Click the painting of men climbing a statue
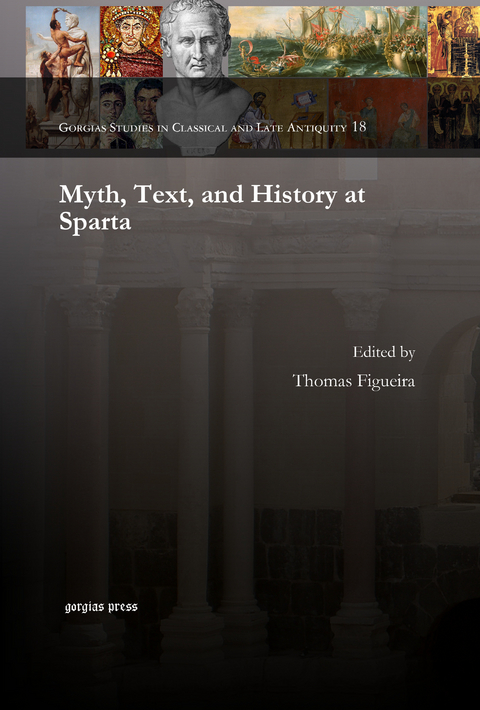The image size is (480, 710). pyautogui.click(x=62, y=77)
